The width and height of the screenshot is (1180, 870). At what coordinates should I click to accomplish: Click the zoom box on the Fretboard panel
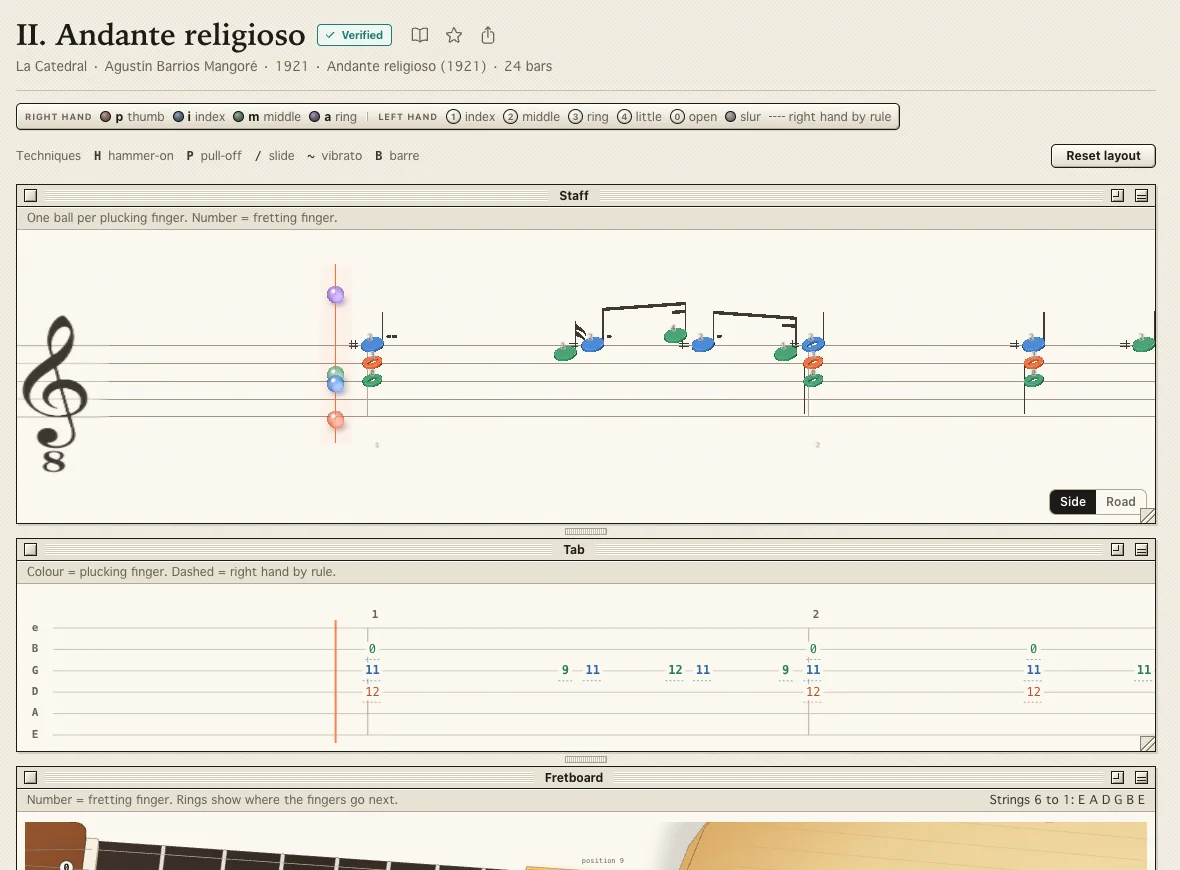tap(1118, 777)
